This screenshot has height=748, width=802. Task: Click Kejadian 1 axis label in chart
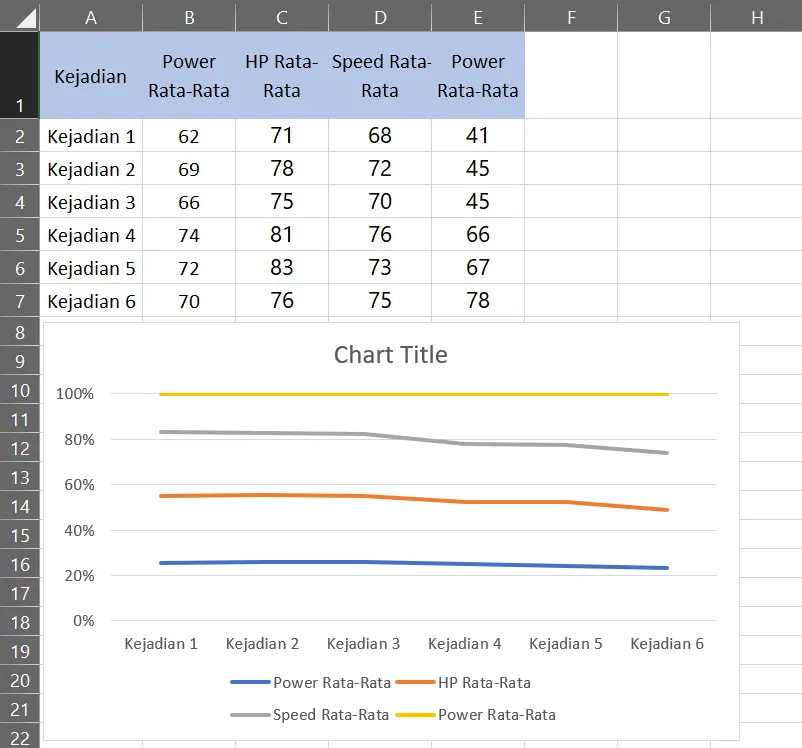pos(161,644)
